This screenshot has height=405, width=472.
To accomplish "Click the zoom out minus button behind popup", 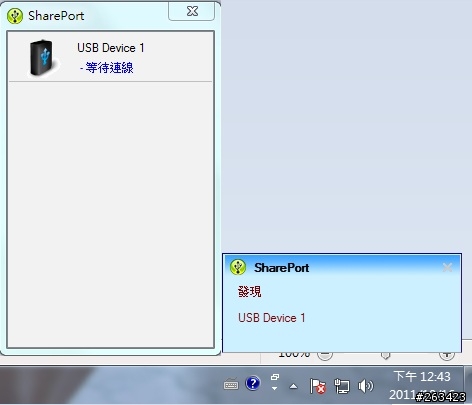I will [x=325, y=356].
